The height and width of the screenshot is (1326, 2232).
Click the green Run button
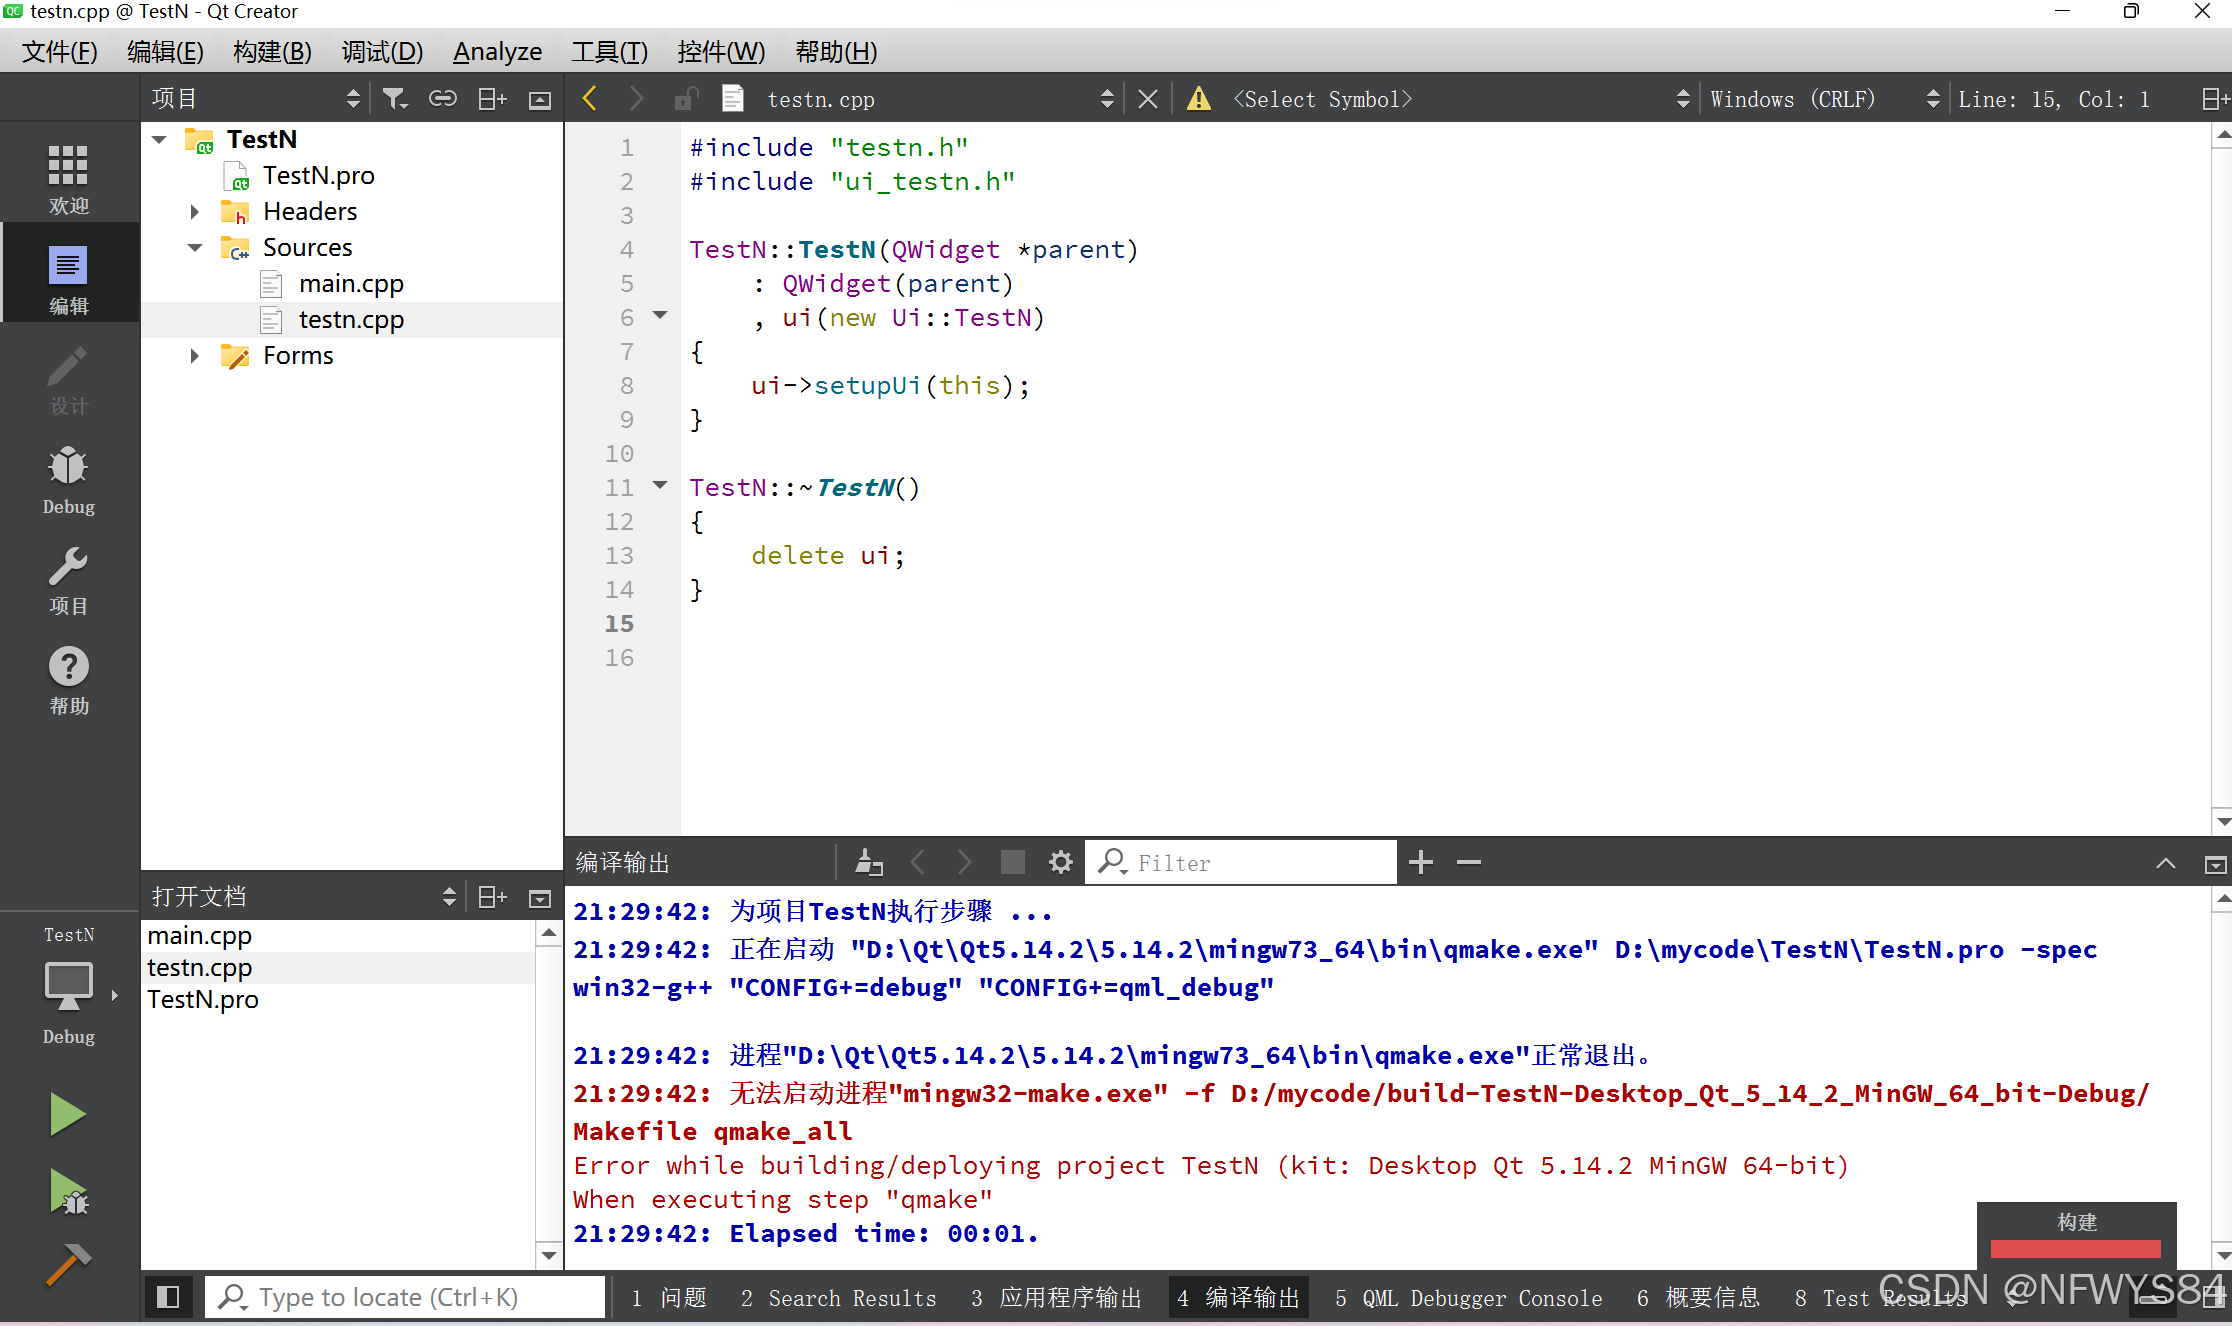pyautogui.click(x=67, y=1113)
